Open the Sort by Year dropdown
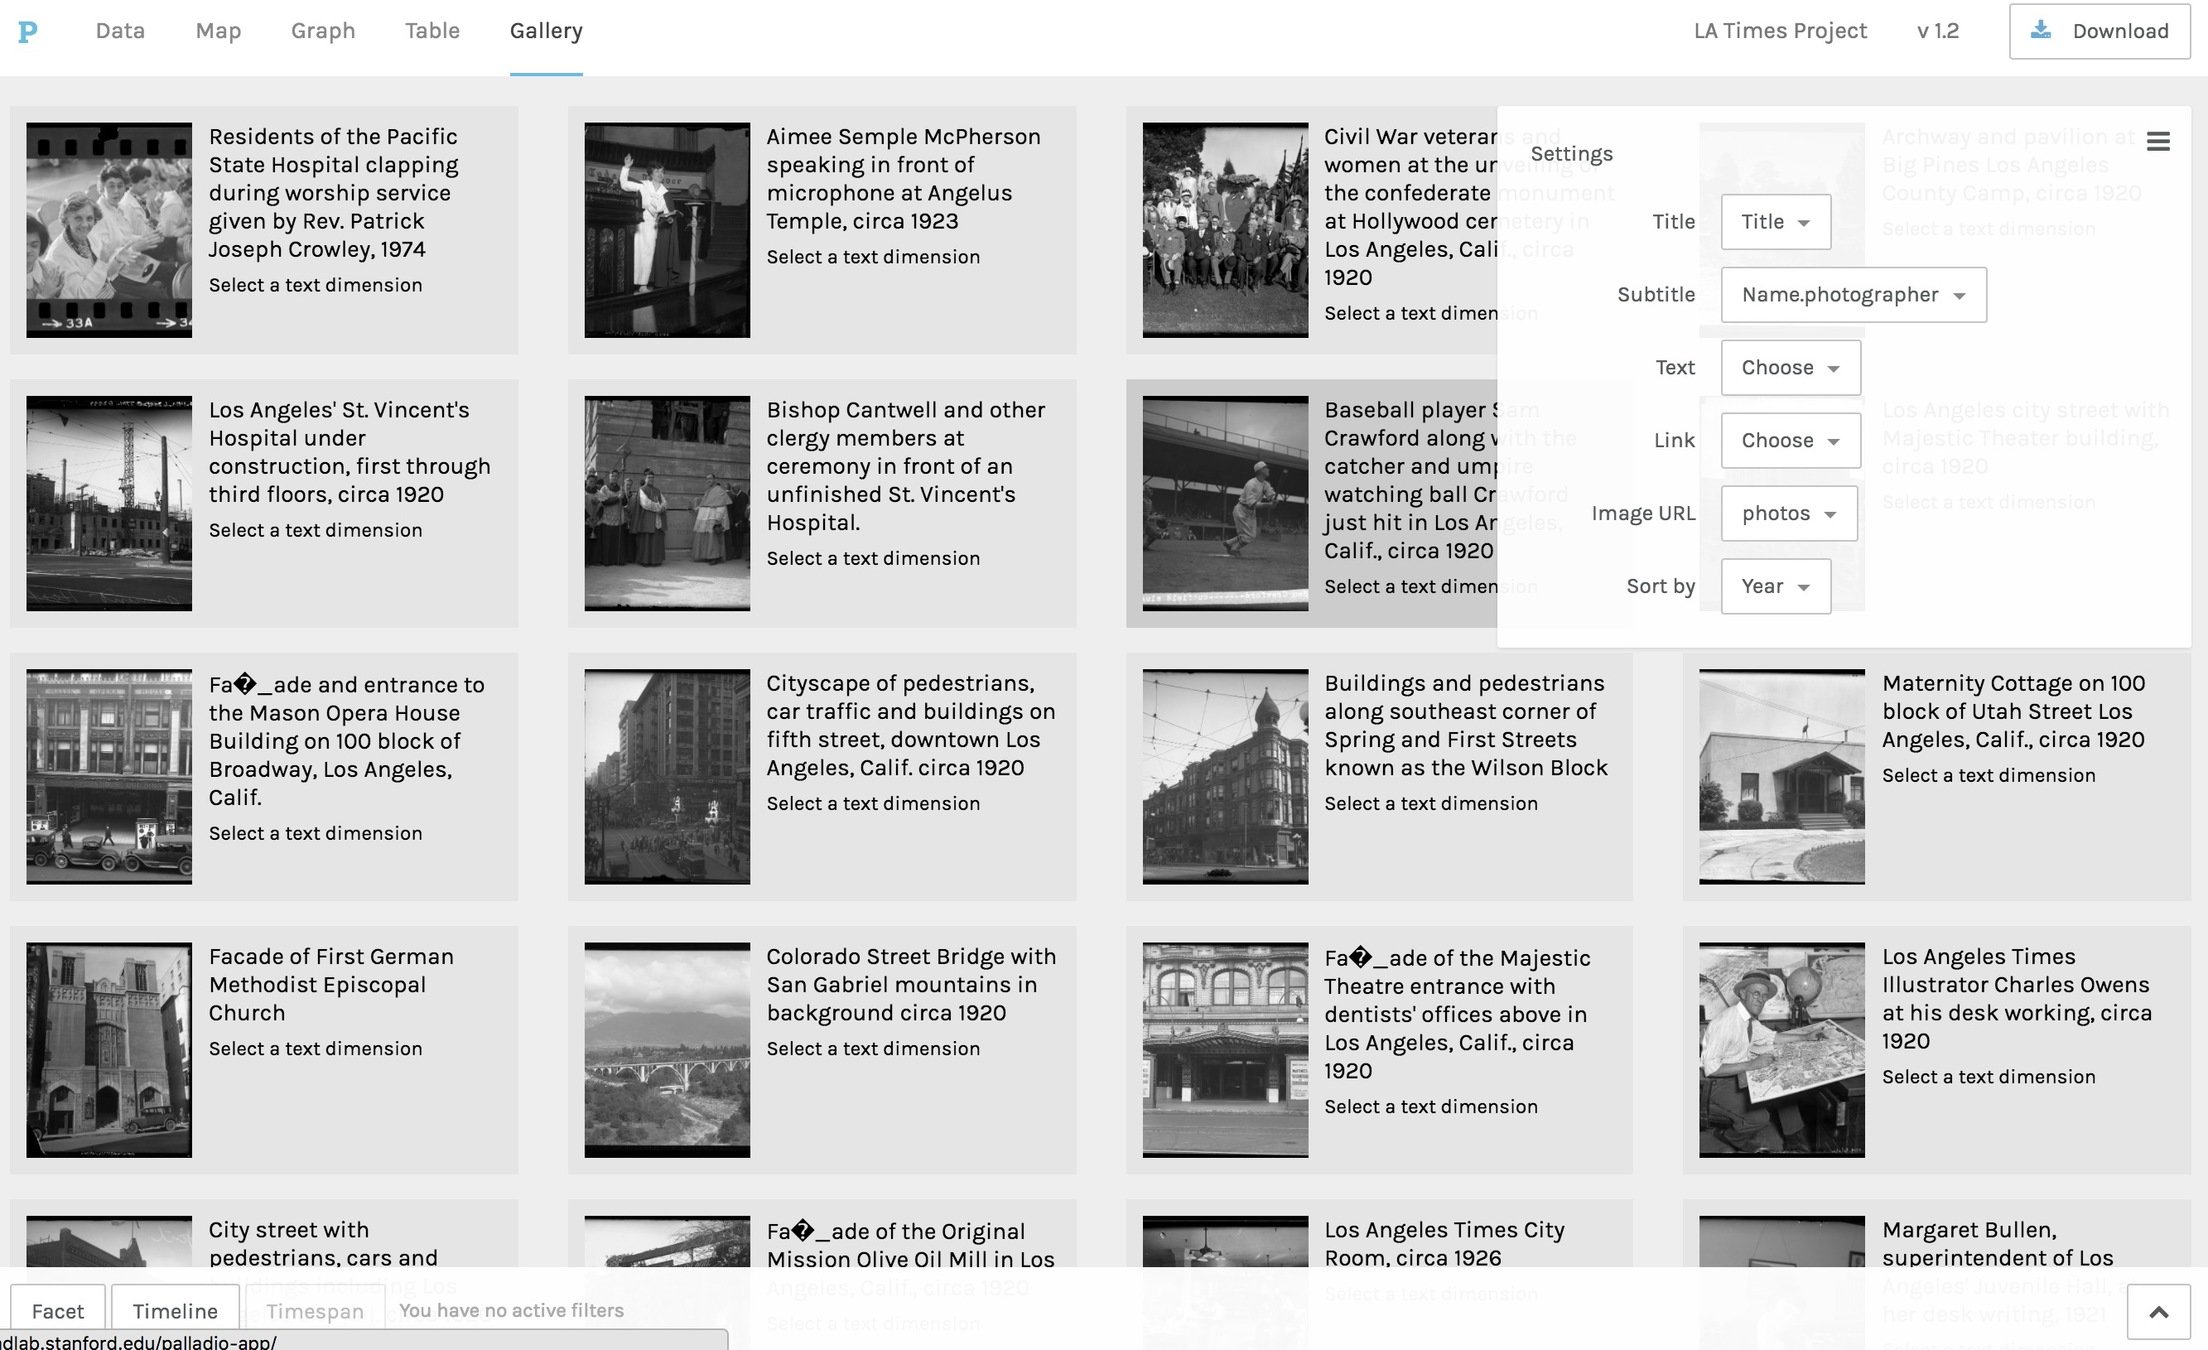This screenshot has height=1350, width=2208. 1775,587
